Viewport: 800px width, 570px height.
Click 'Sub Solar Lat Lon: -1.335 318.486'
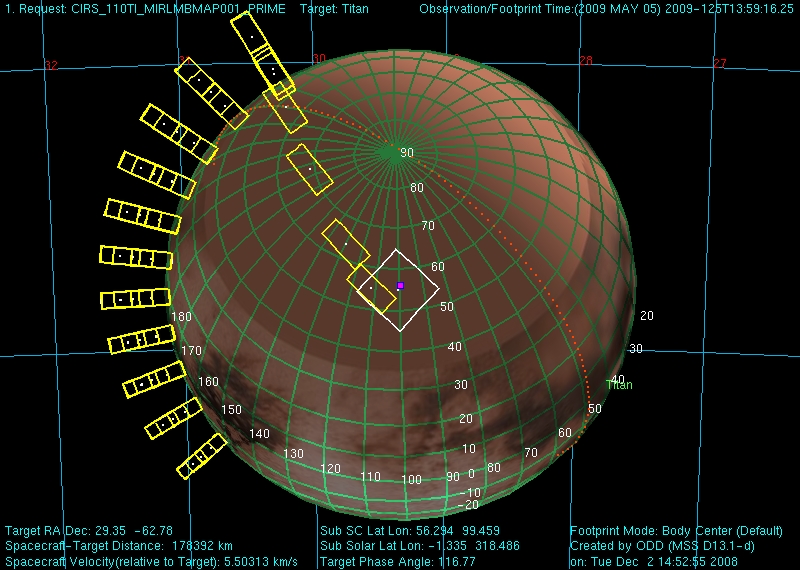point(419,546)
